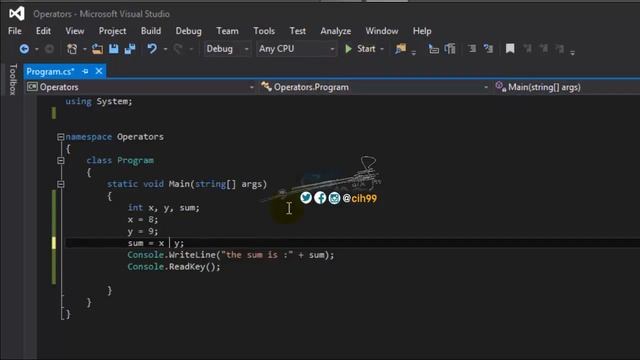Image resolution: width=640 pixels, height=360 pixels.
Task: Click the word 'Program' in class declaration
Action: pos(136,160)
